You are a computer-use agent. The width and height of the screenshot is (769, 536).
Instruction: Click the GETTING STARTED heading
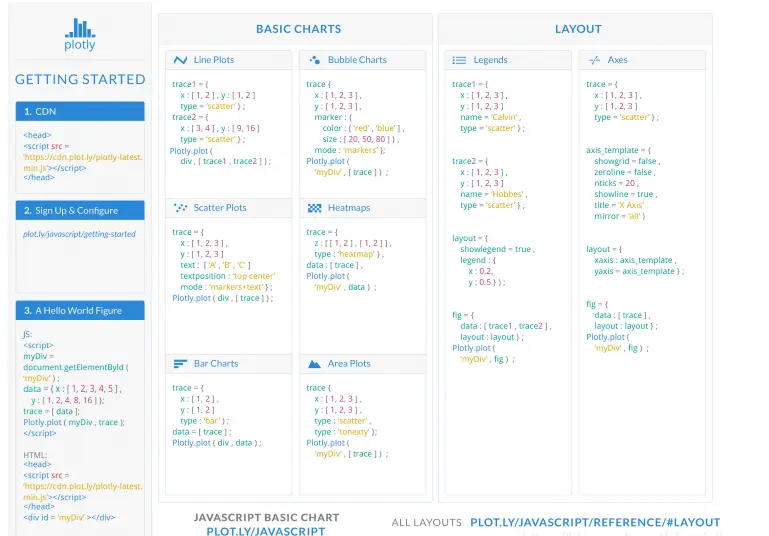(x=80, y=79)
